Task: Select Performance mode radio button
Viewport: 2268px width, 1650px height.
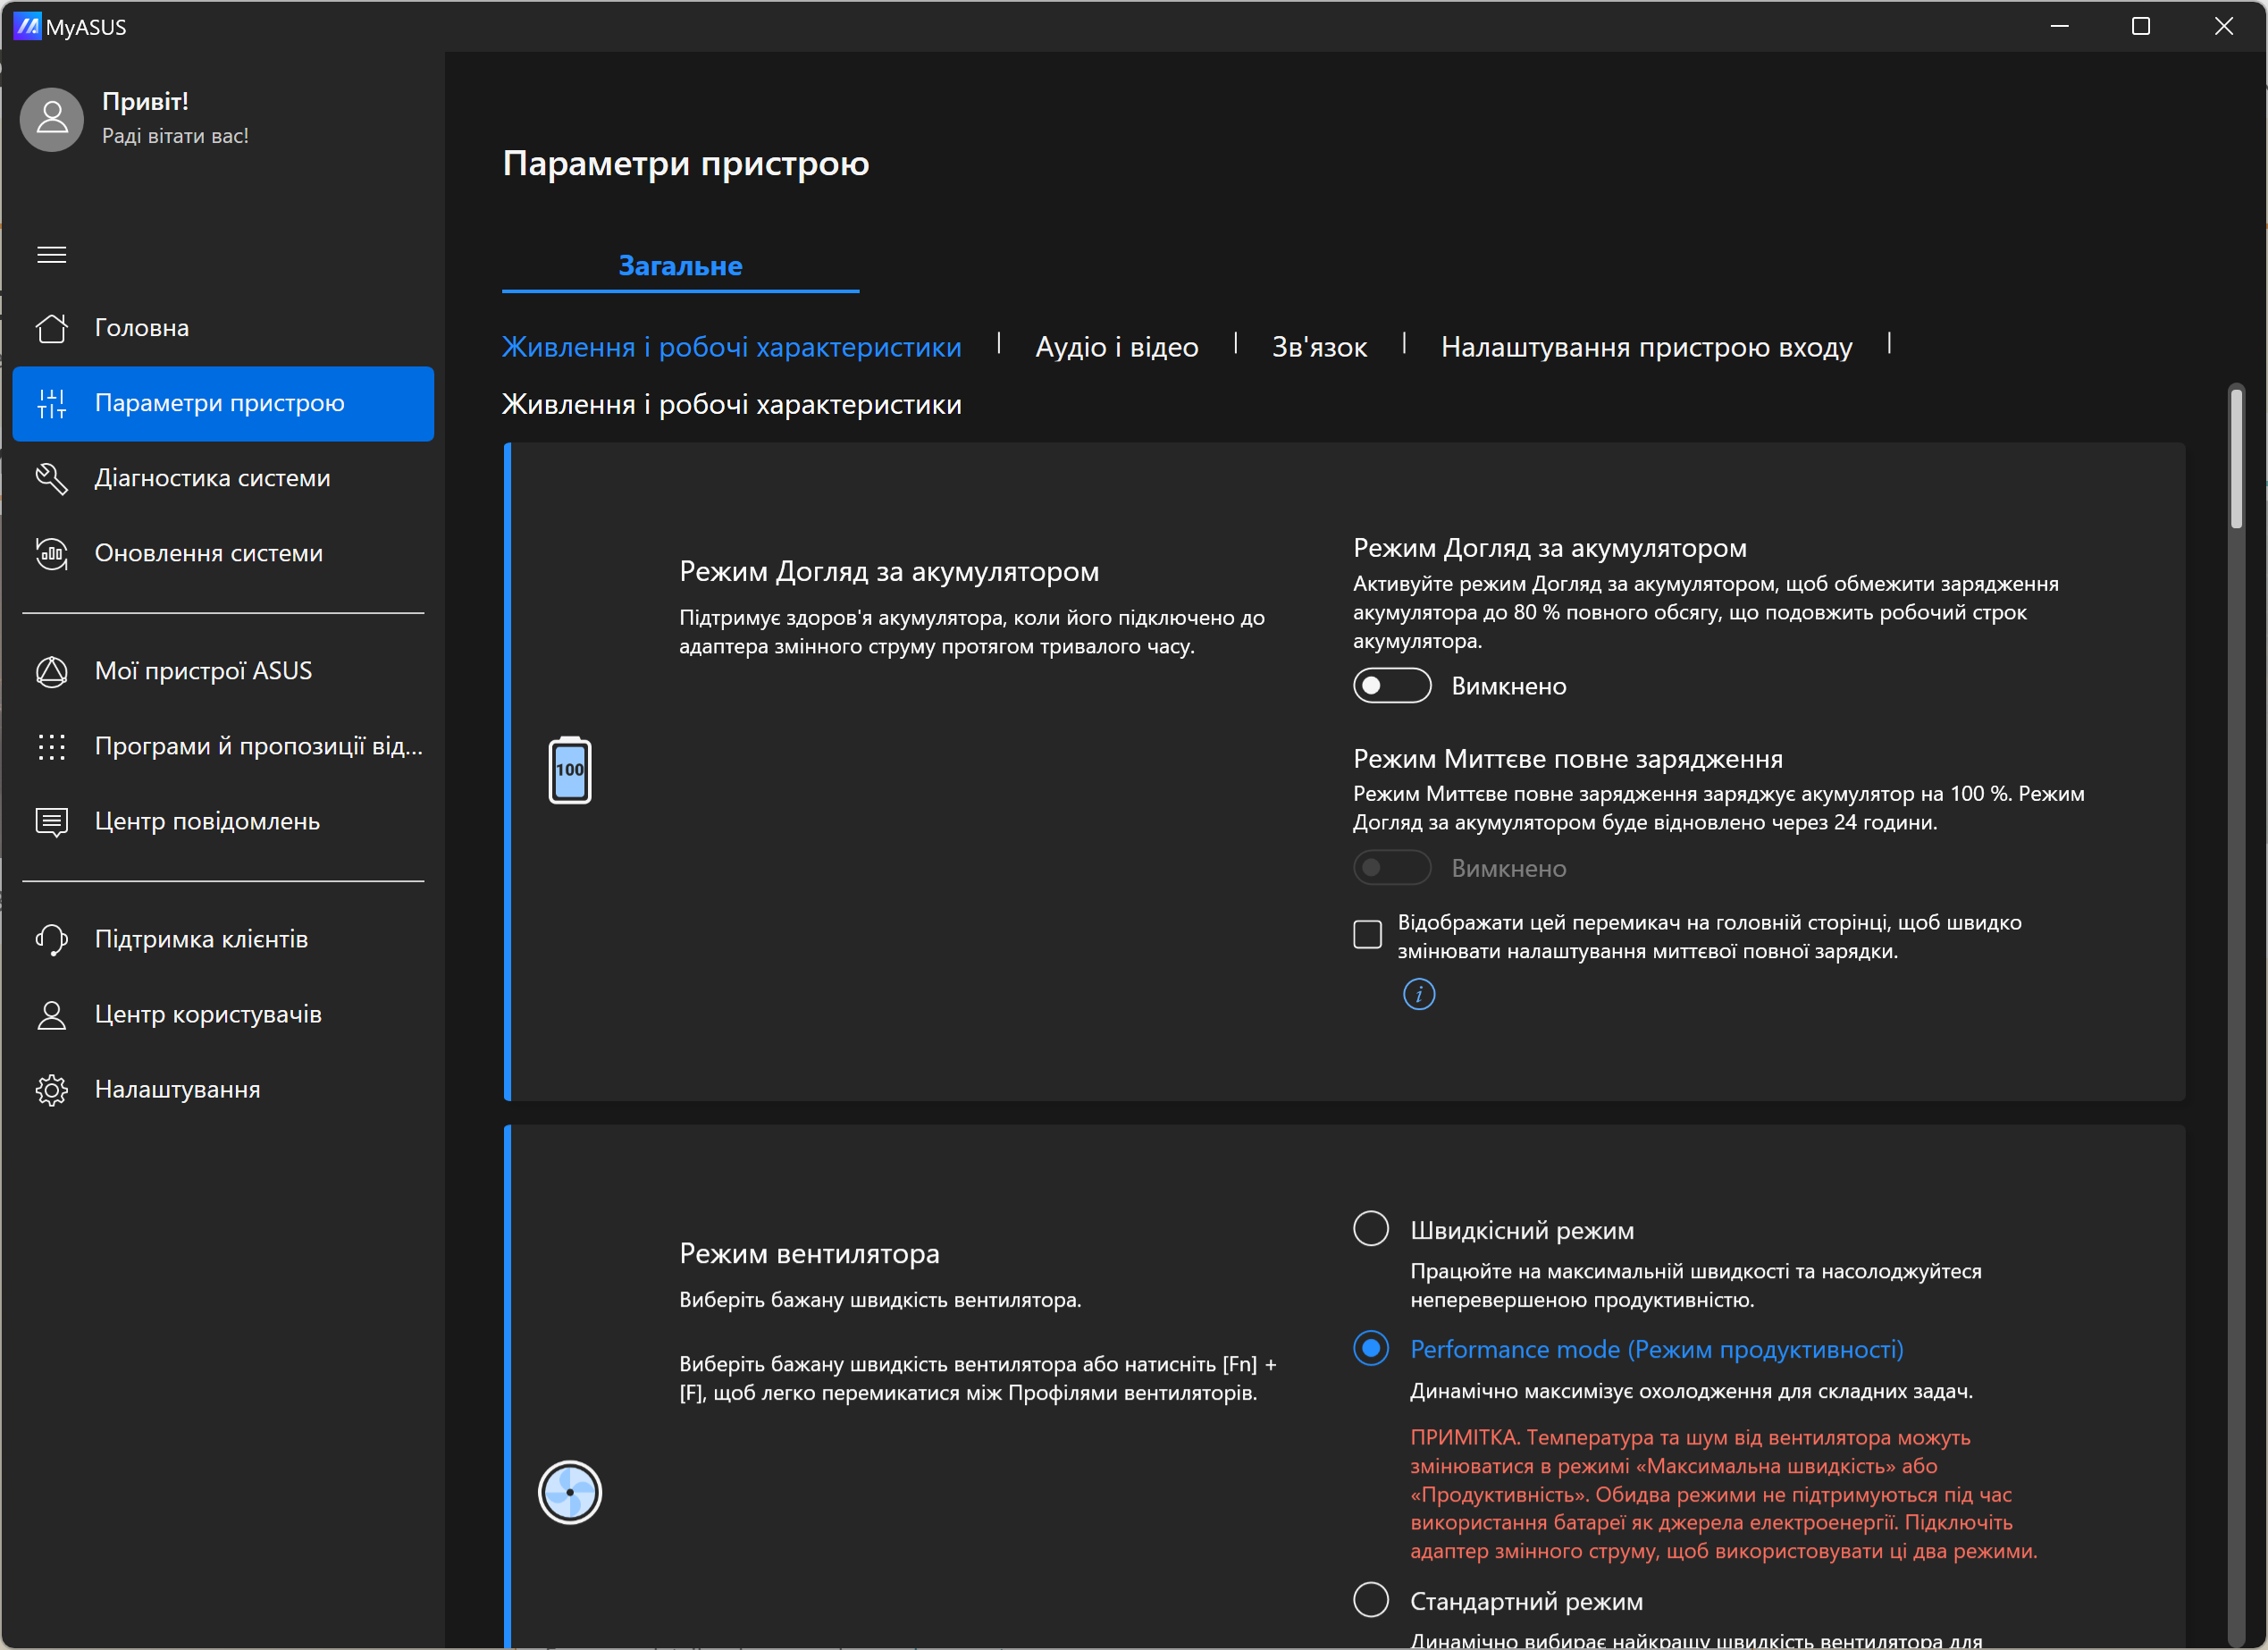Action: pyautogui.click(x=1371, y=1348)
